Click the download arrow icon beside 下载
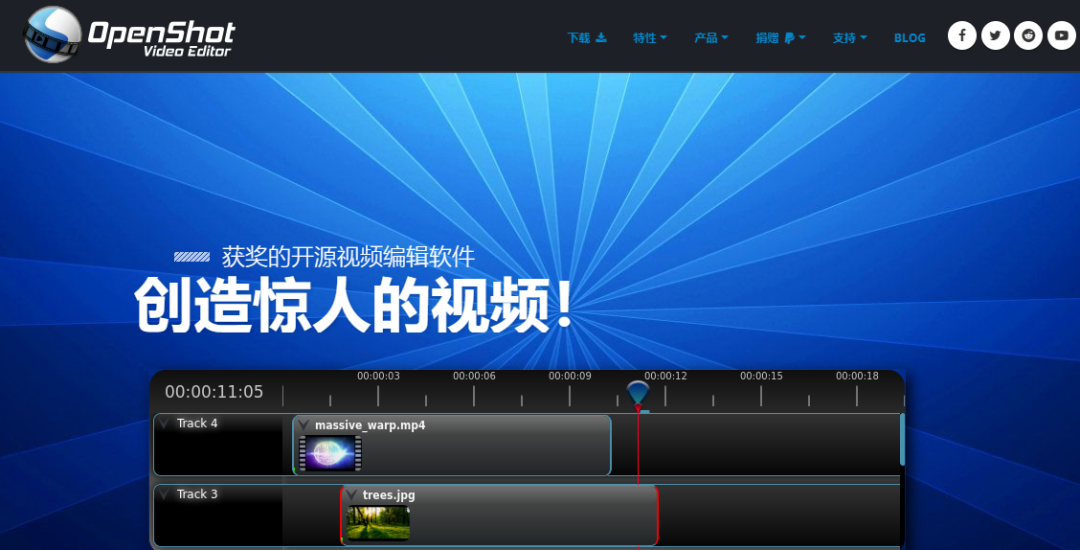 click(x=601, y=37)
